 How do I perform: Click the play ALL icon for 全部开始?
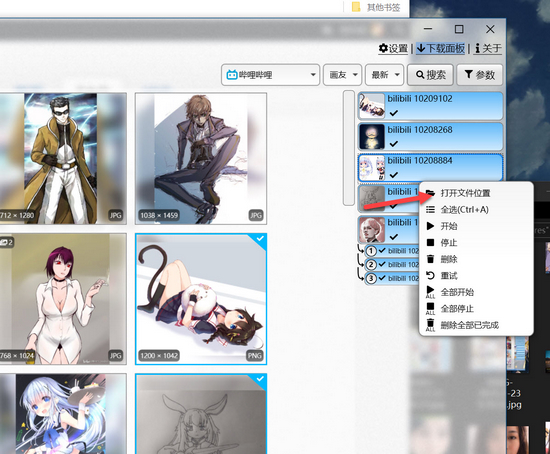coord(430,292)
